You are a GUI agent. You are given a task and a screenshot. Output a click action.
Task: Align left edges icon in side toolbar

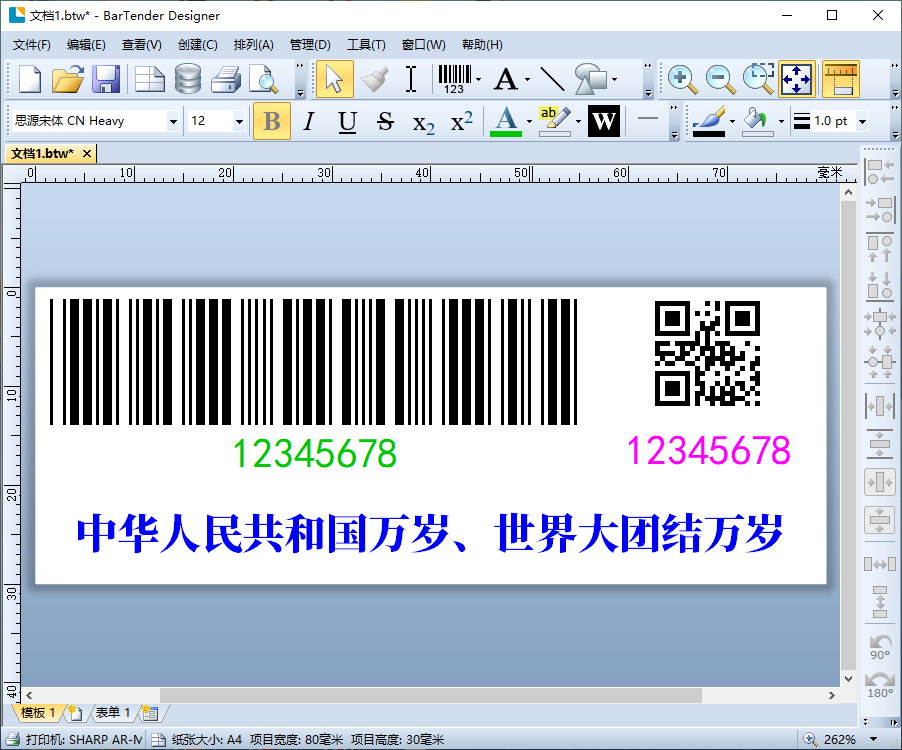click(880, 172)
